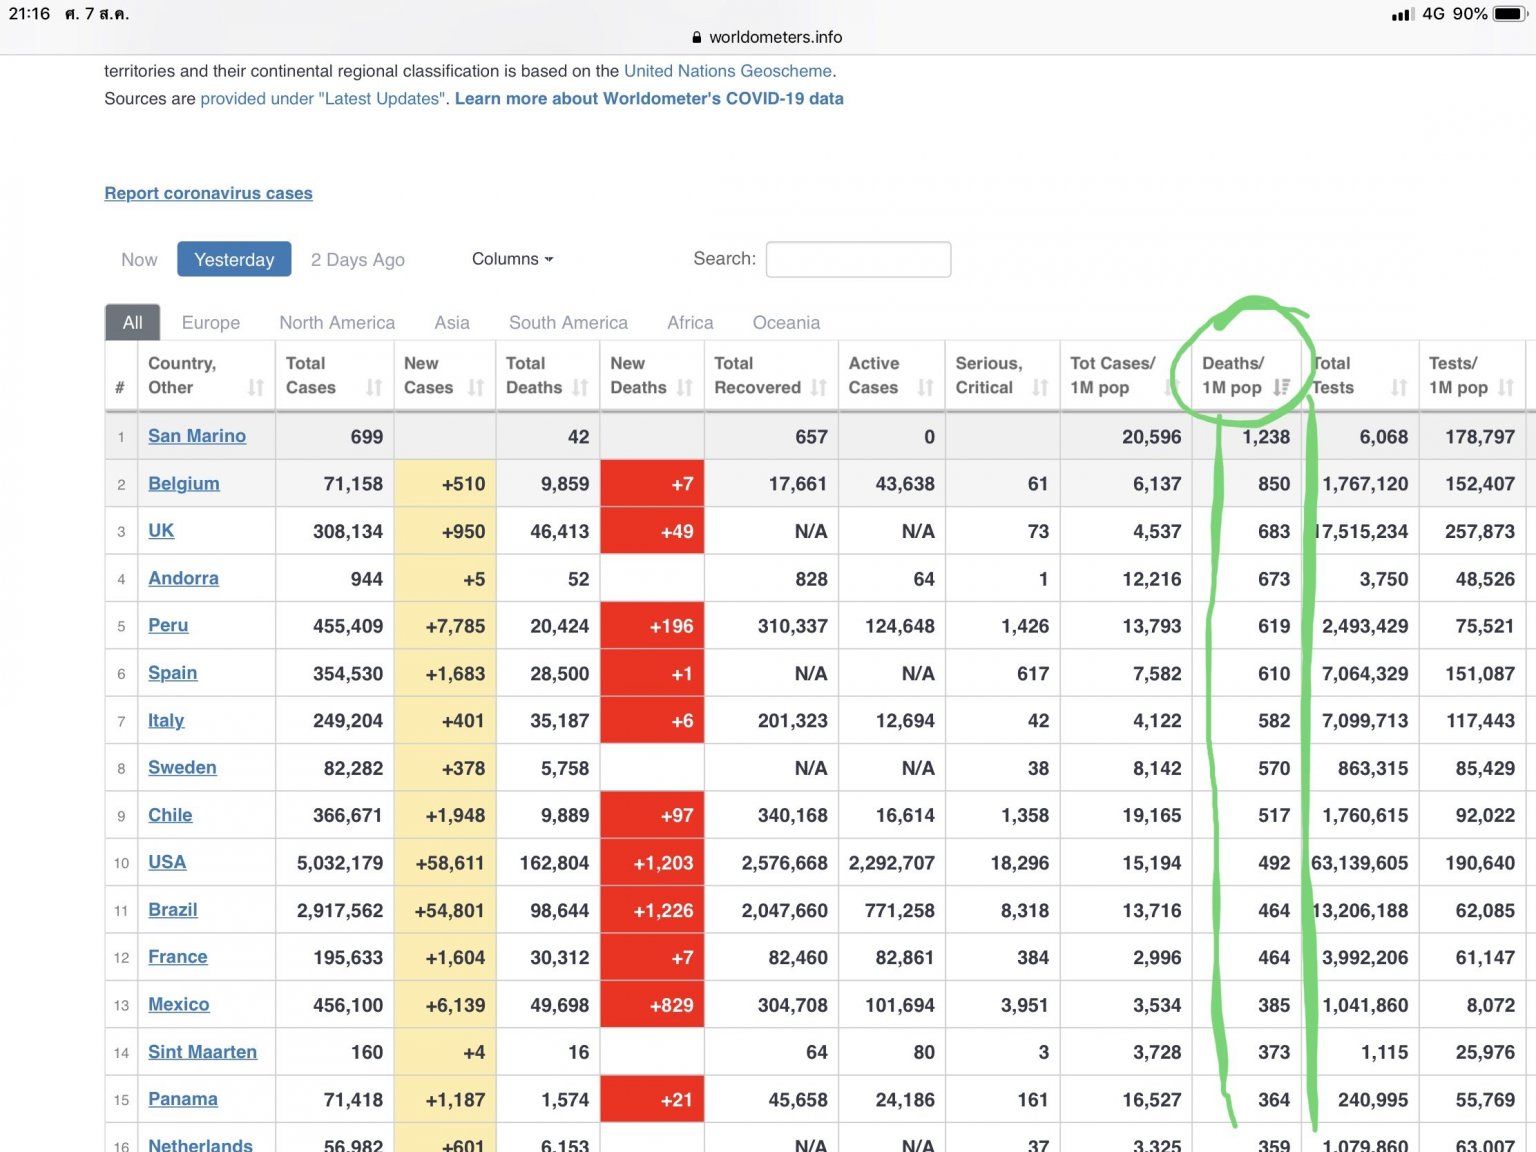Sort table by Total Deaths arrows
This screenshot has width=1536, height=1152.
point(580,388)
